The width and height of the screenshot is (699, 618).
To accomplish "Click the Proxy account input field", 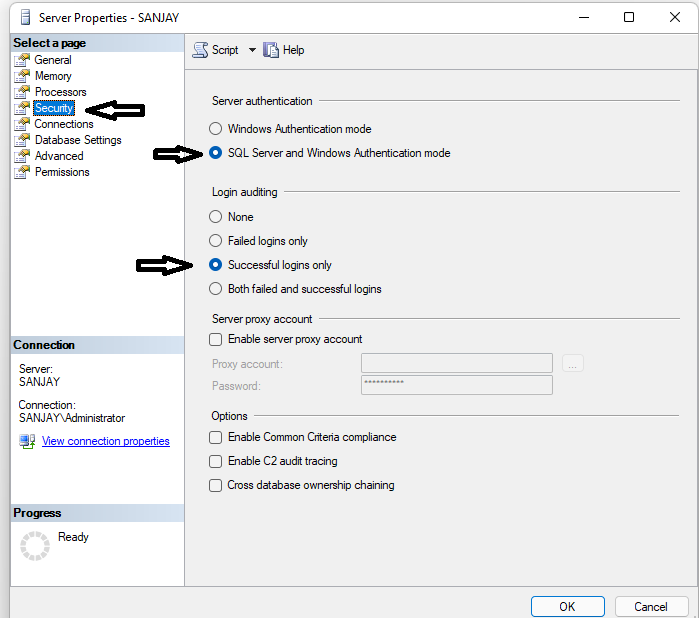I will [x=457, y=363].
